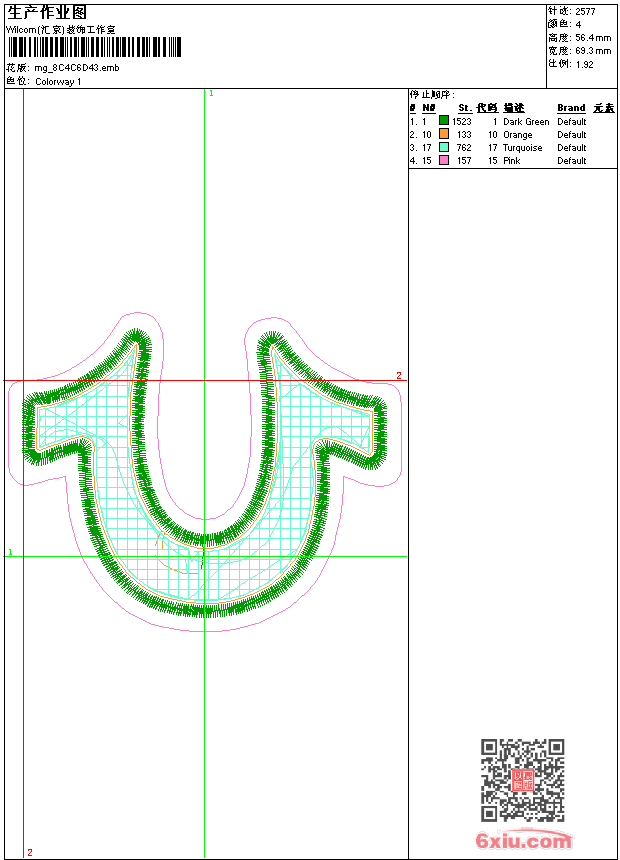
Task: Select the height value 56.4 mm
Action: tap(593, 38)
